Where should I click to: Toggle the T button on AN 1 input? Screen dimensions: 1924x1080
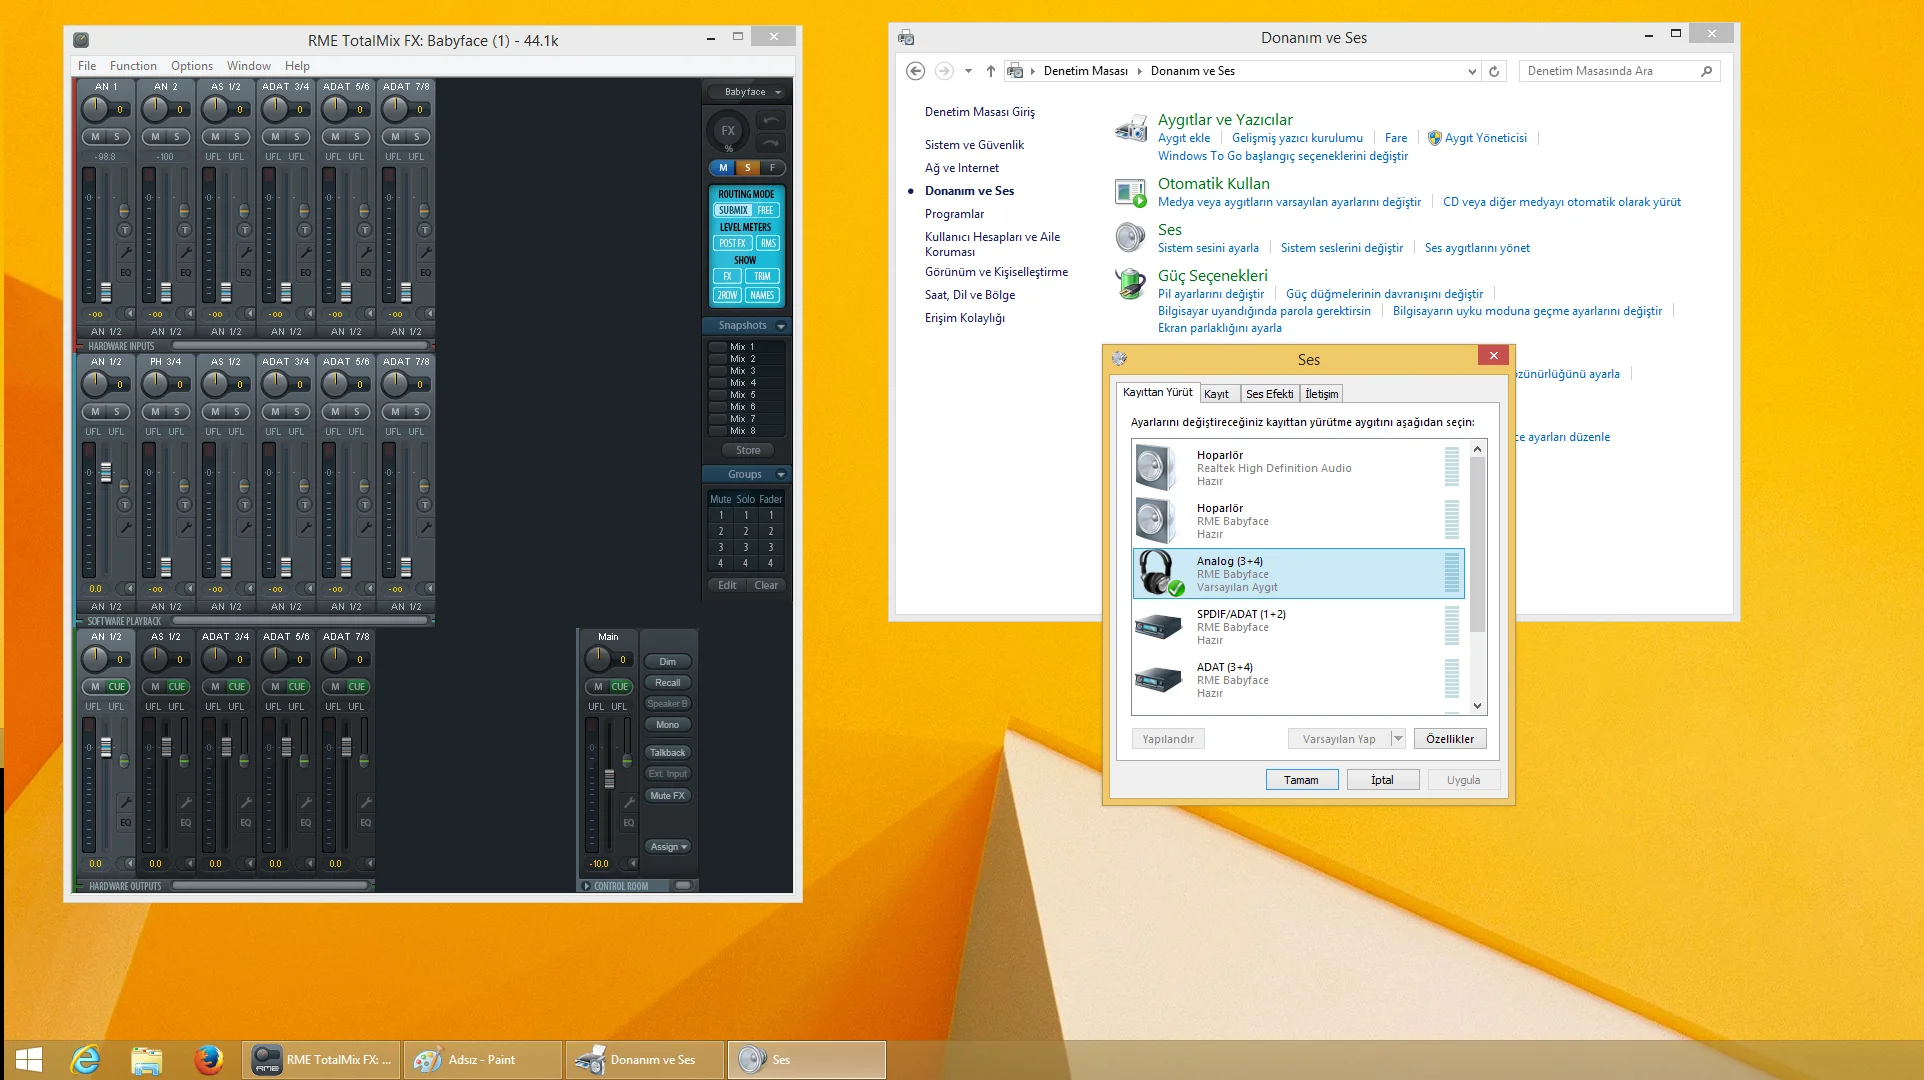125,230
